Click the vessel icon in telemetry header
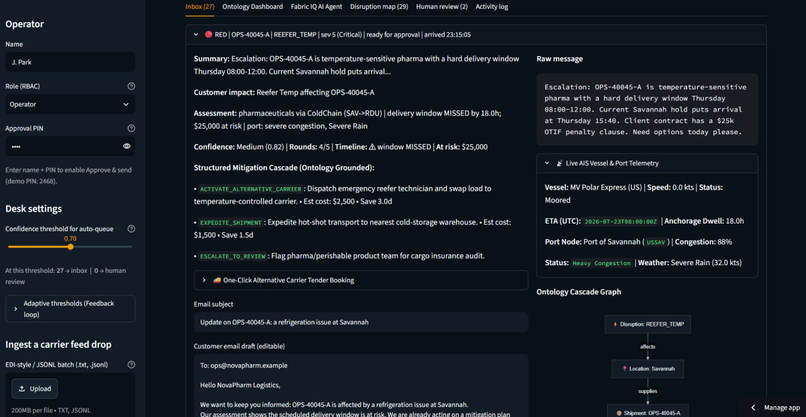806x417 pixels. [x=560, y=163]
